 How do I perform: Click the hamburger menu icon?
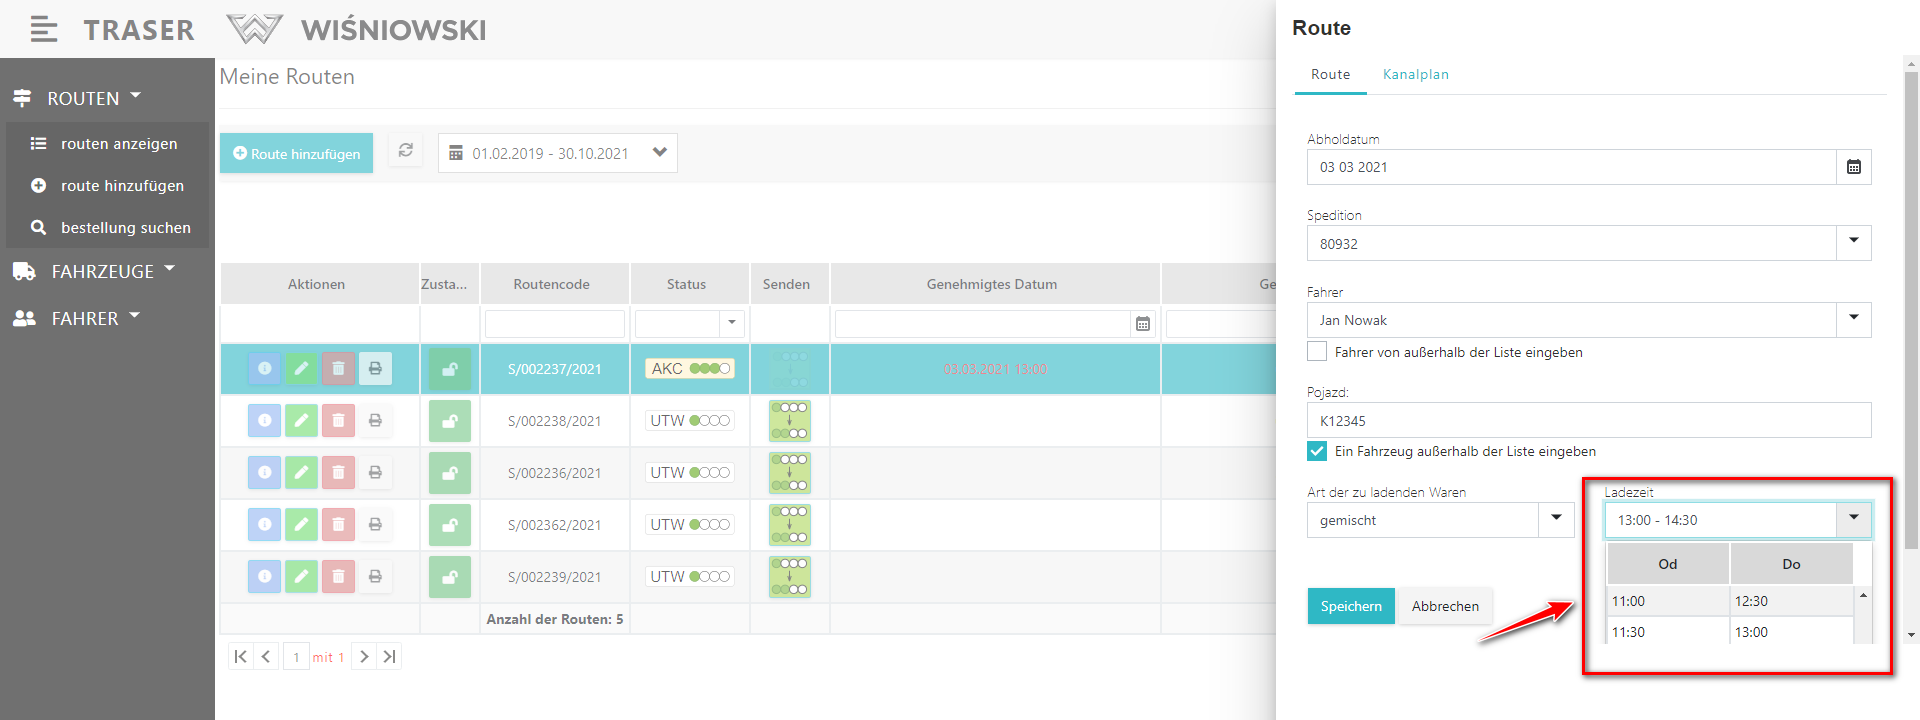click(x=43, y=30)
